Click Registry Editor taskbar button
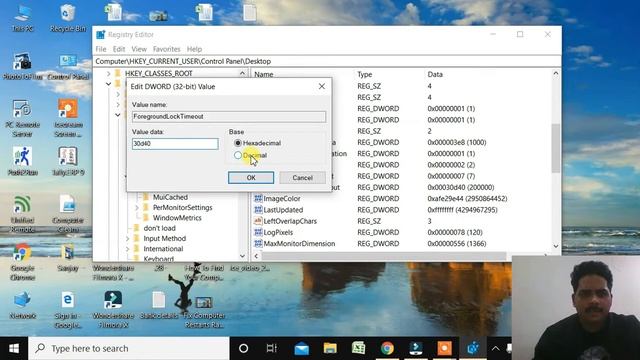Viewport: 640px width, 360px height. click(473, 348)
